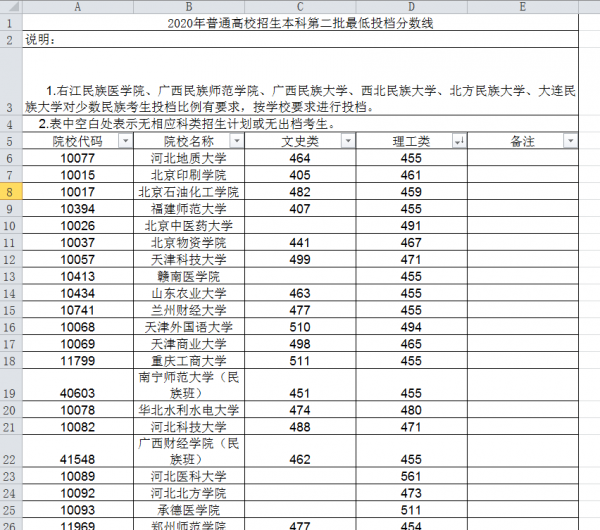Select cell 重庆工商大学
The height and width of the screenshot is (530, 600).
[x=189, y=360]
